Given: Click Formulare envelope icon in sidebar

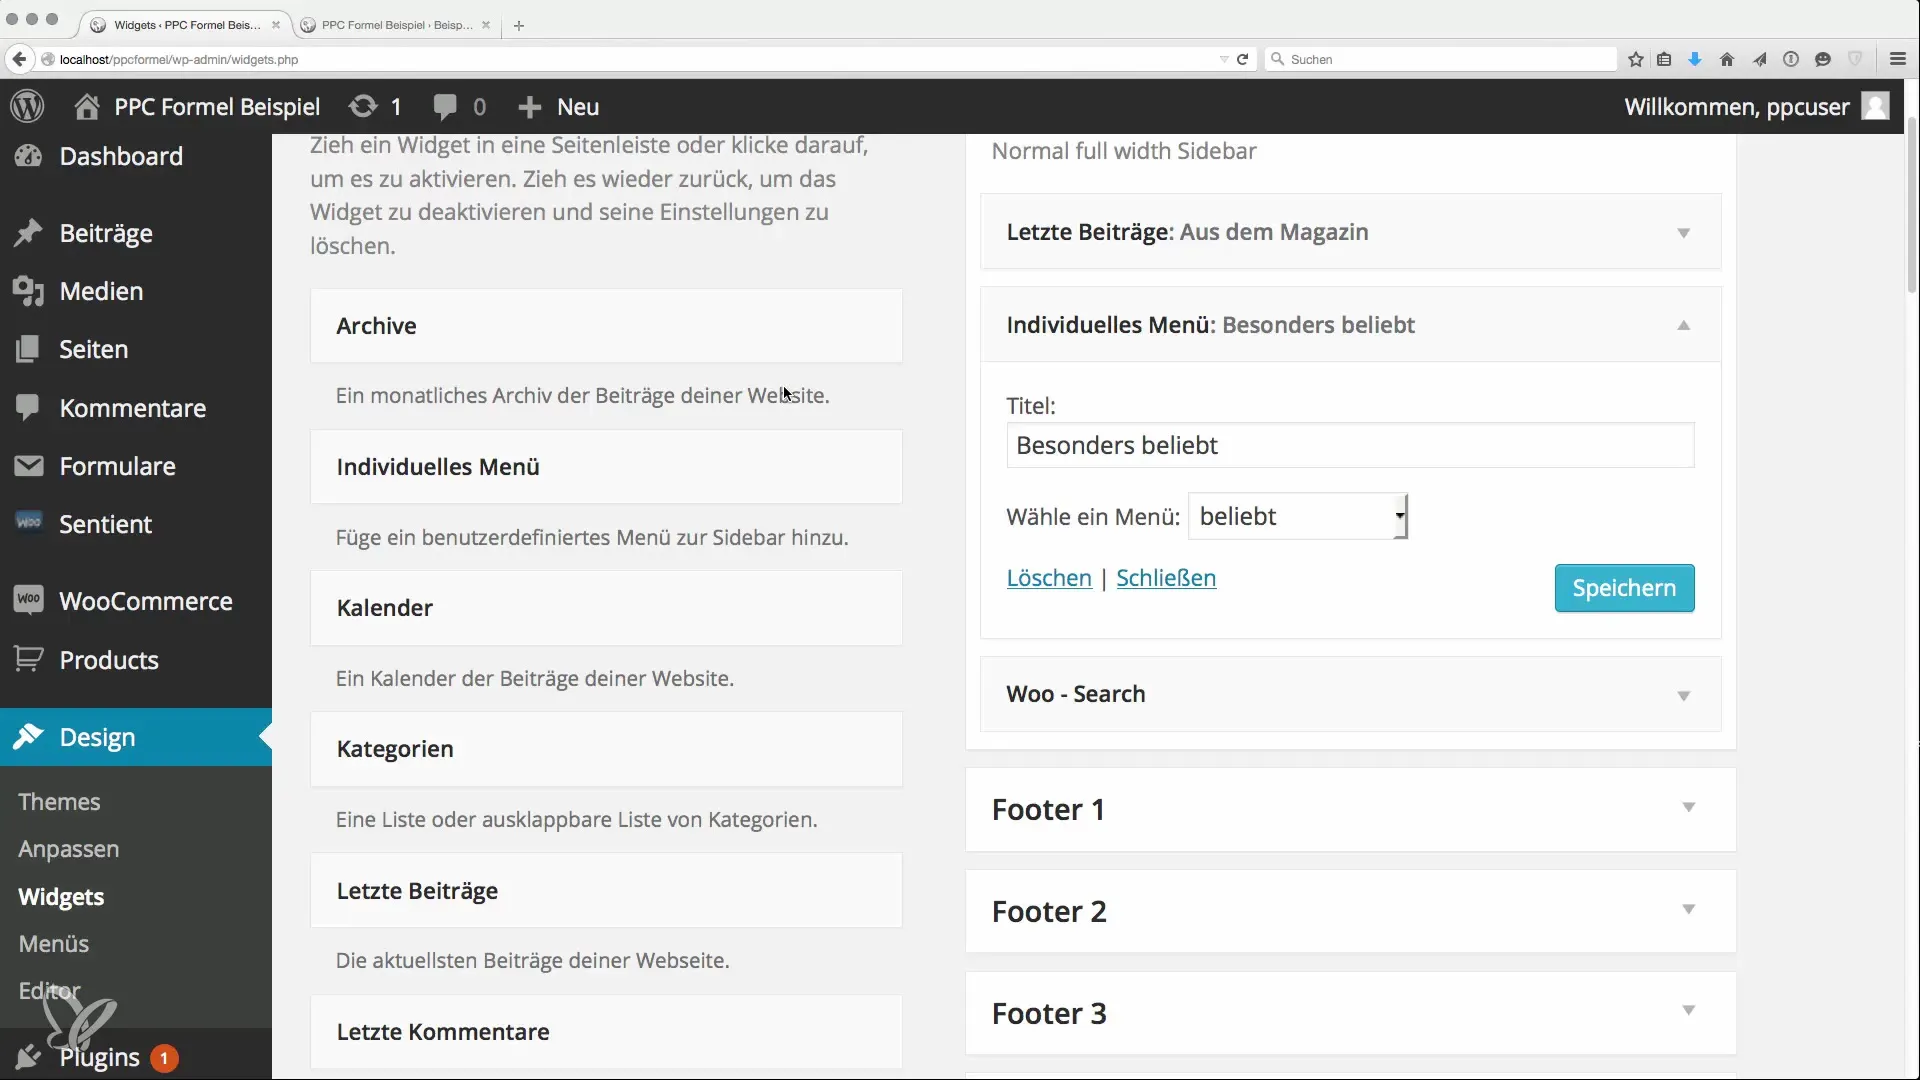Looking at the screenshot, I should click(28, 466).
